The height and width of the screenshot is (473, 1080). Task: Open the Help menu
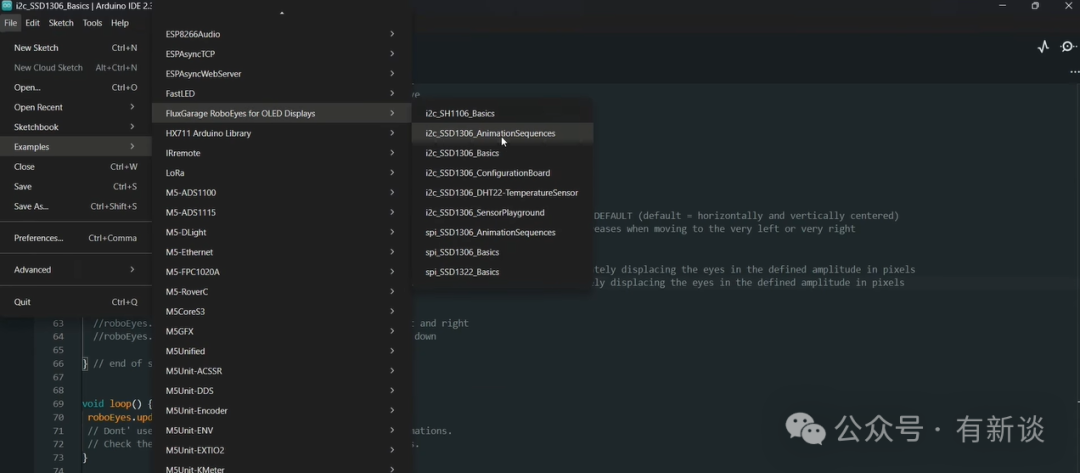120,23
